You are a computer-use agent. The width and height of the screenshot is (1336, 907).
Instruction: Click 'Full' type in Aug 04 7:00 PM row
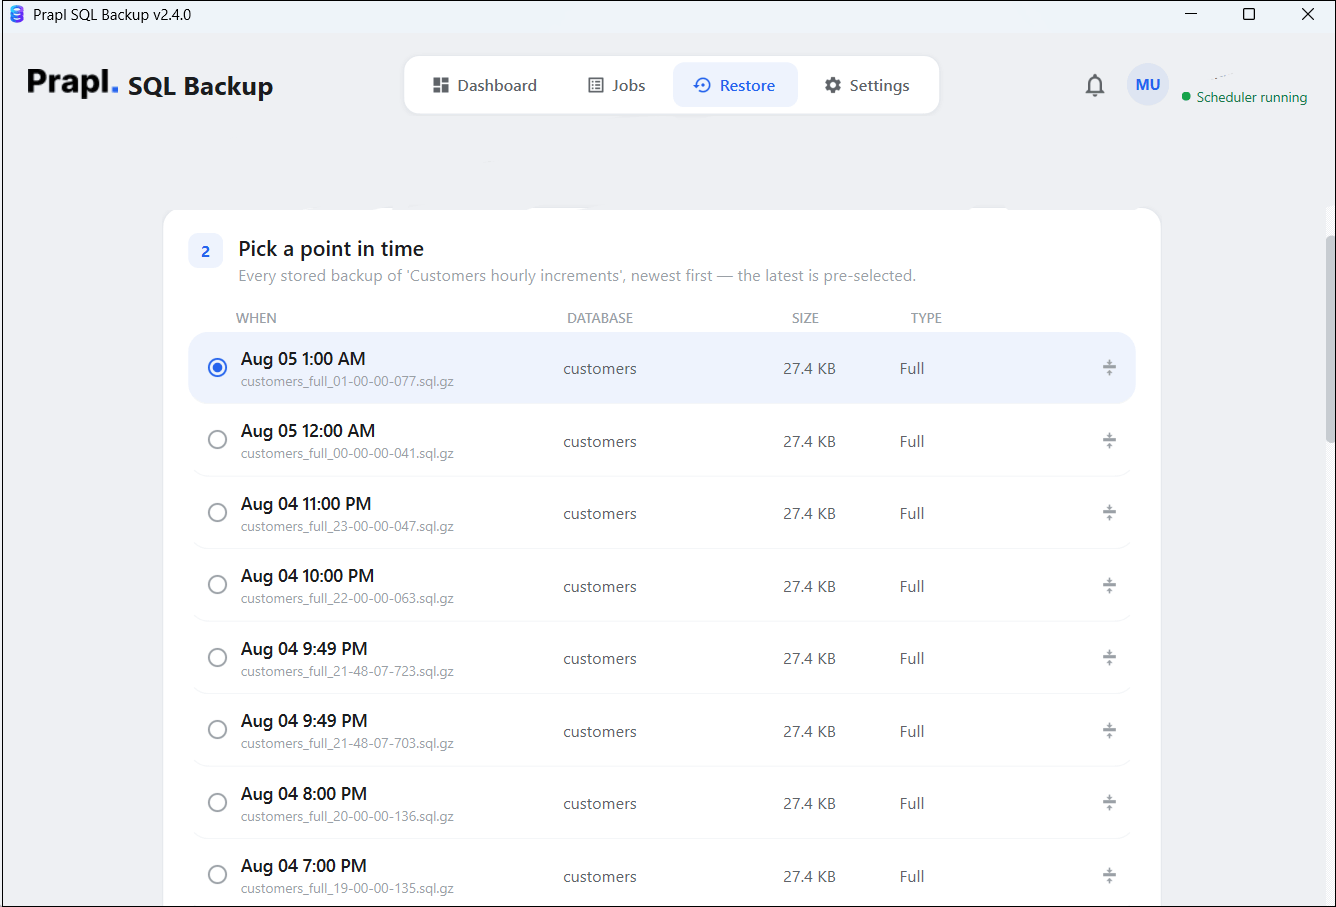coord(912,876)
